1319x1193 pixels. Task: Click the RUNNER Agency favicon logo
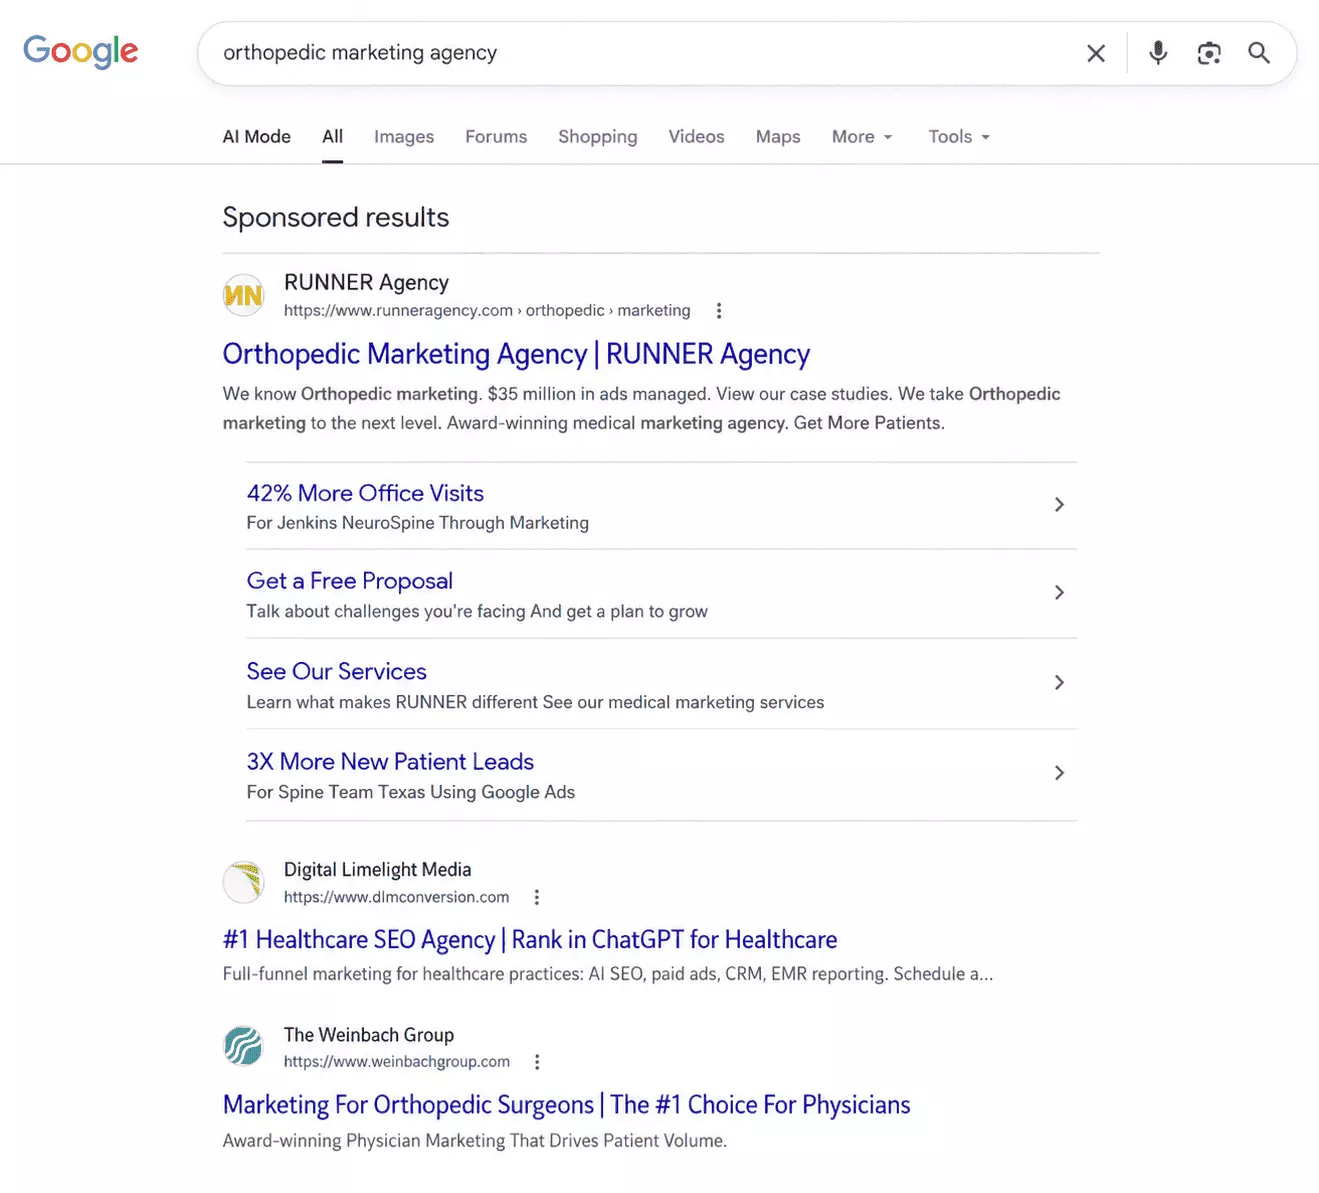243,295
